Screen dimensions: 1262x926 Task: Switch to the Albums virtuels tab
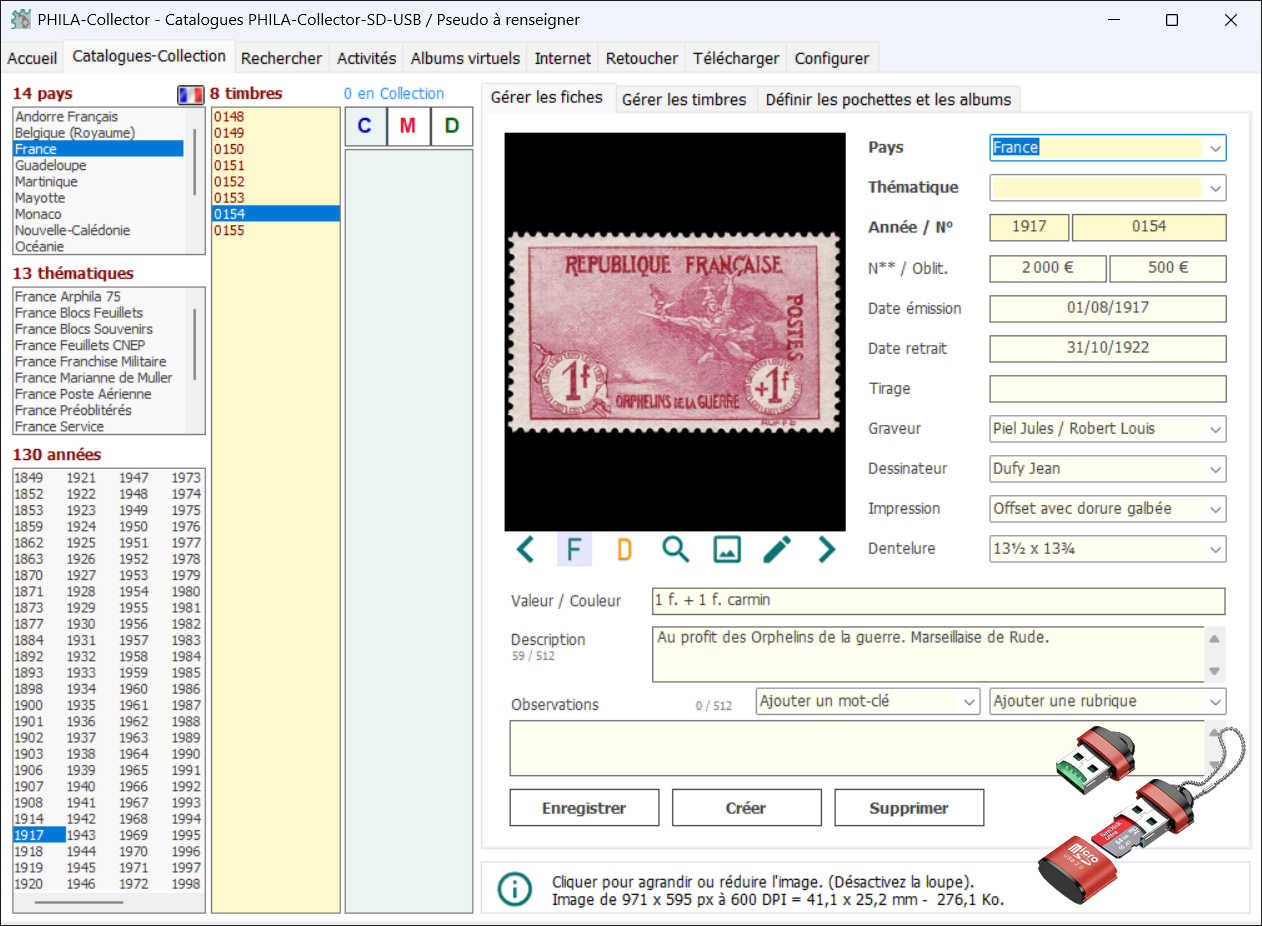[466, 58]
